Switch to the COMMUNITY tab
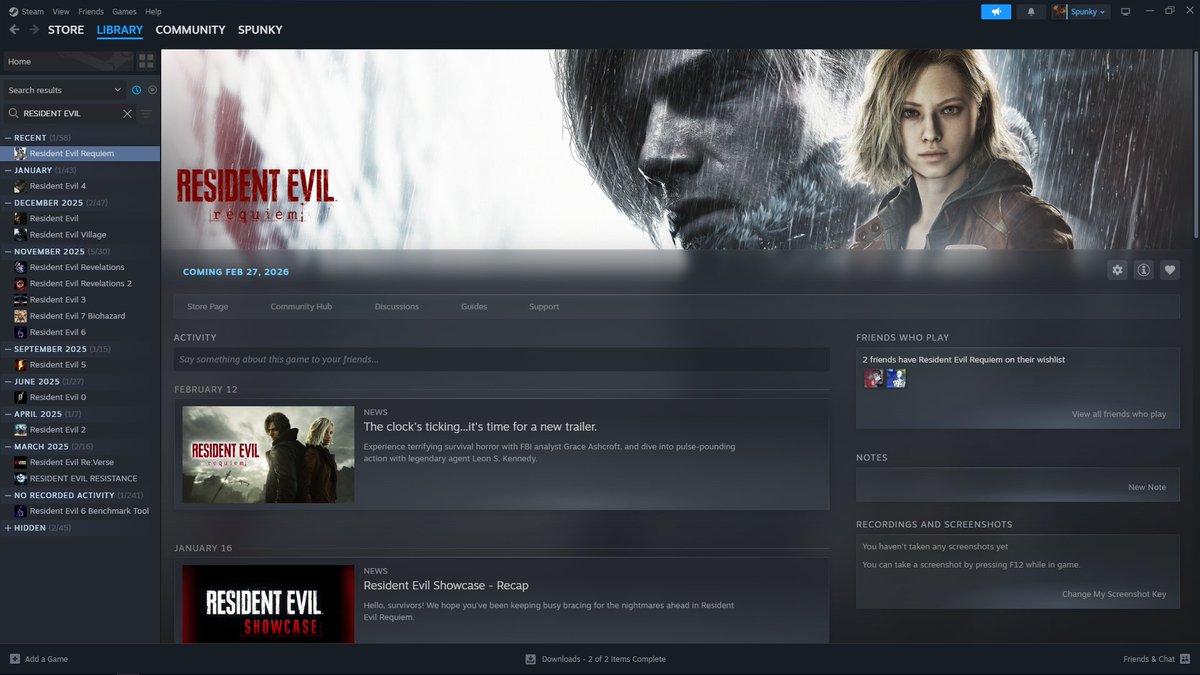The image size is (1200, 675). 190,30
